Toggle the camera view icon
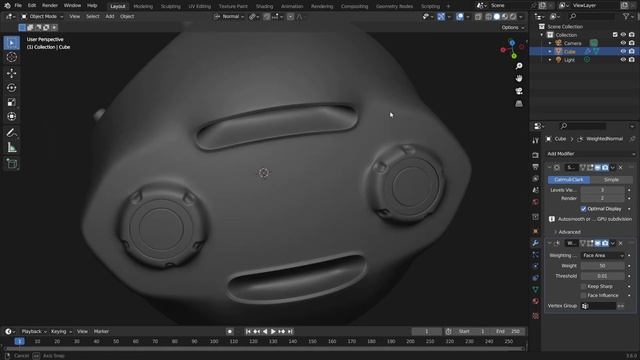Viewport: 640px width, 360px height. pos(519,91)
